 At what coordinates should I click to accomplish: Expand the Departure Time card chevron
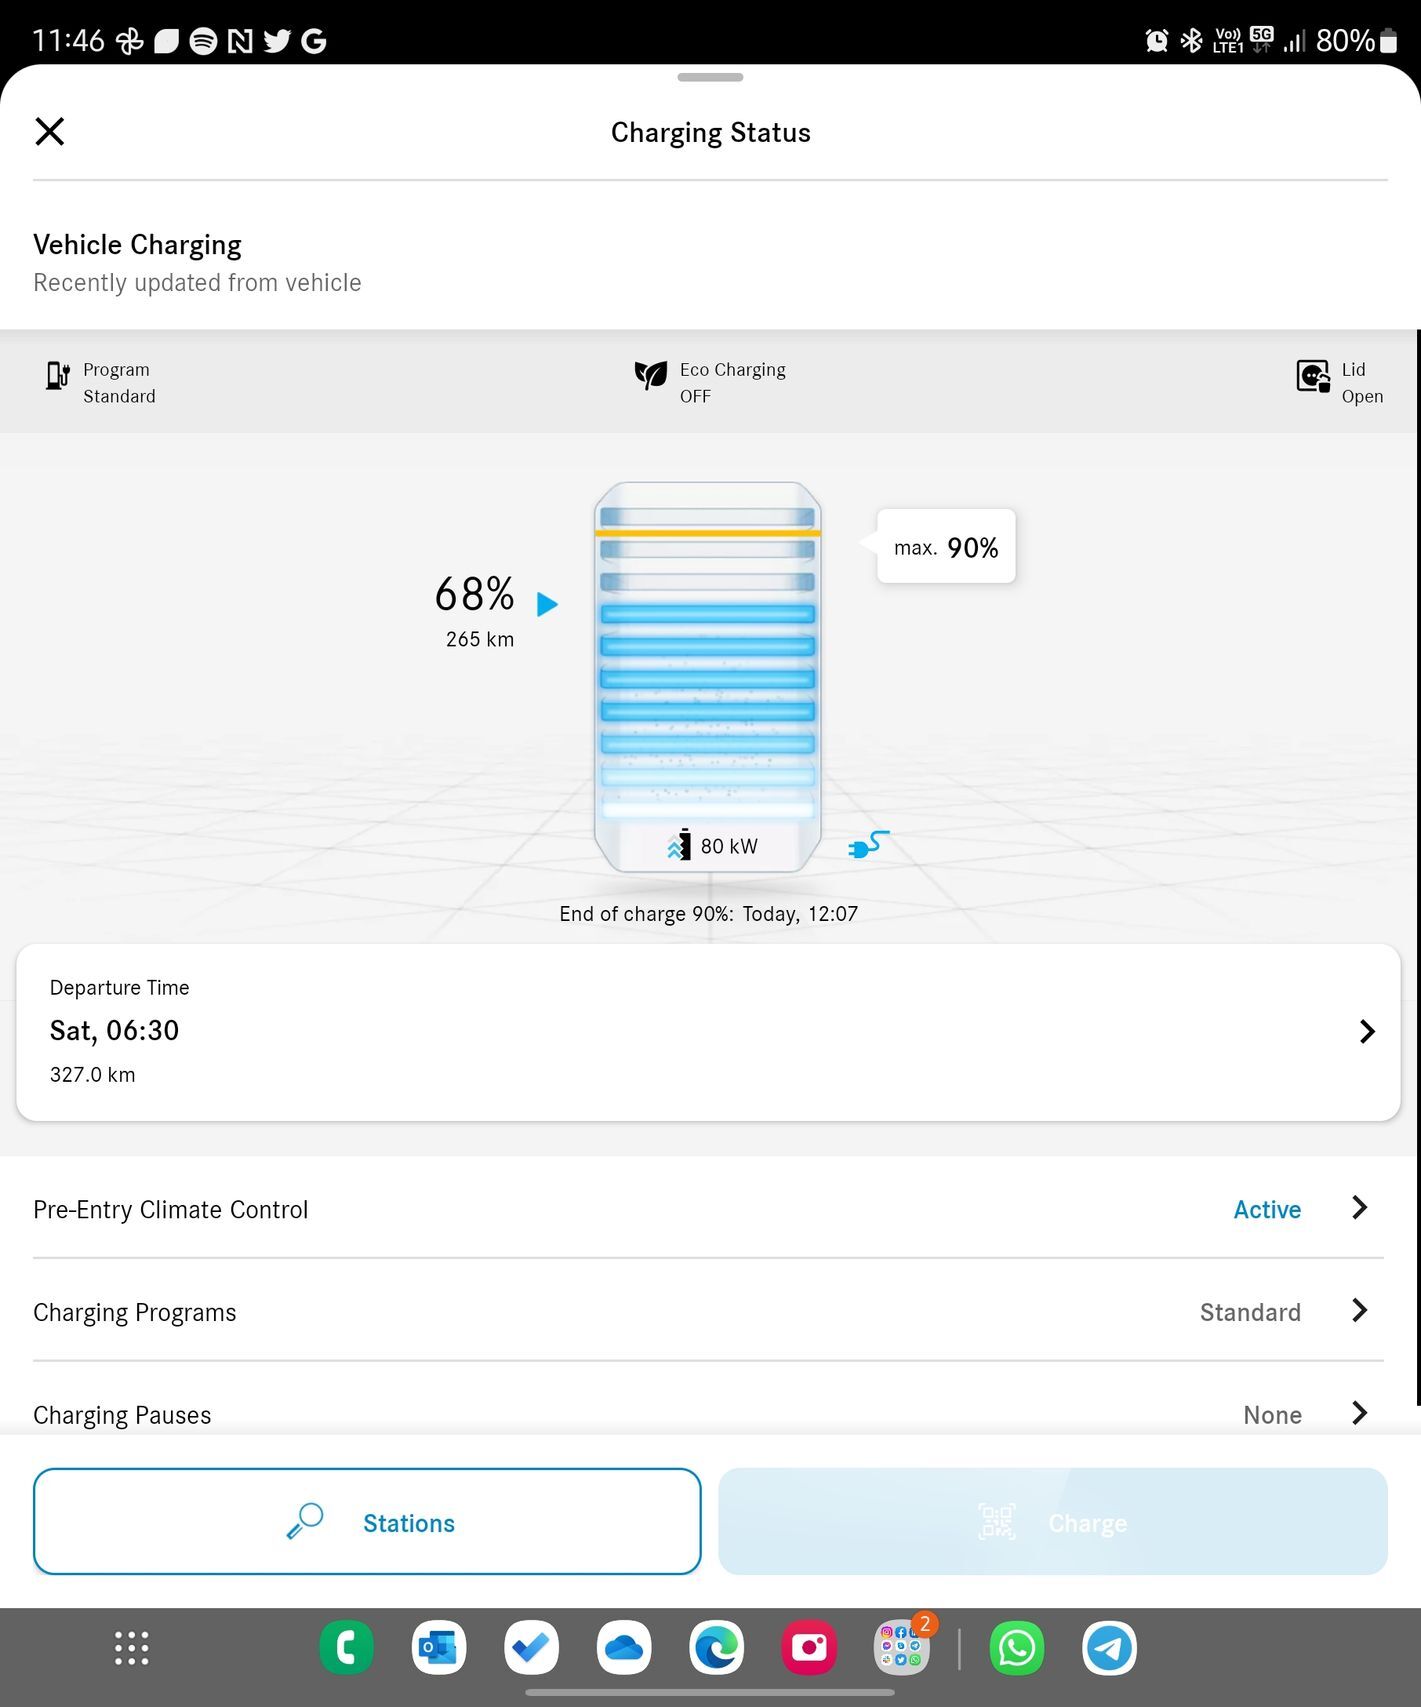coord(1366,1032)
